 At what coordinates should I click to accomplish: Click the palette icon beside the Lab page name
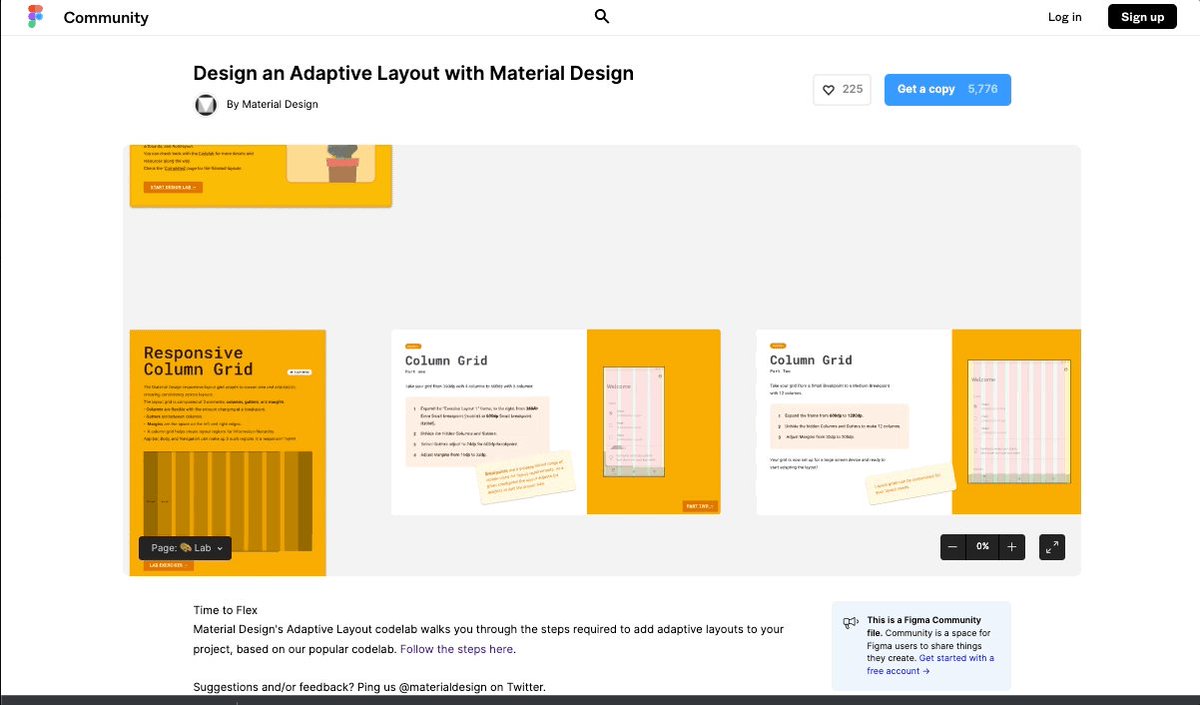[187, 548]
